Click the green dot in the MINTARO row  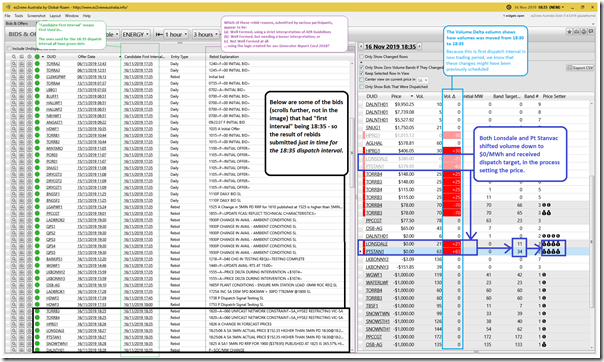37,148
